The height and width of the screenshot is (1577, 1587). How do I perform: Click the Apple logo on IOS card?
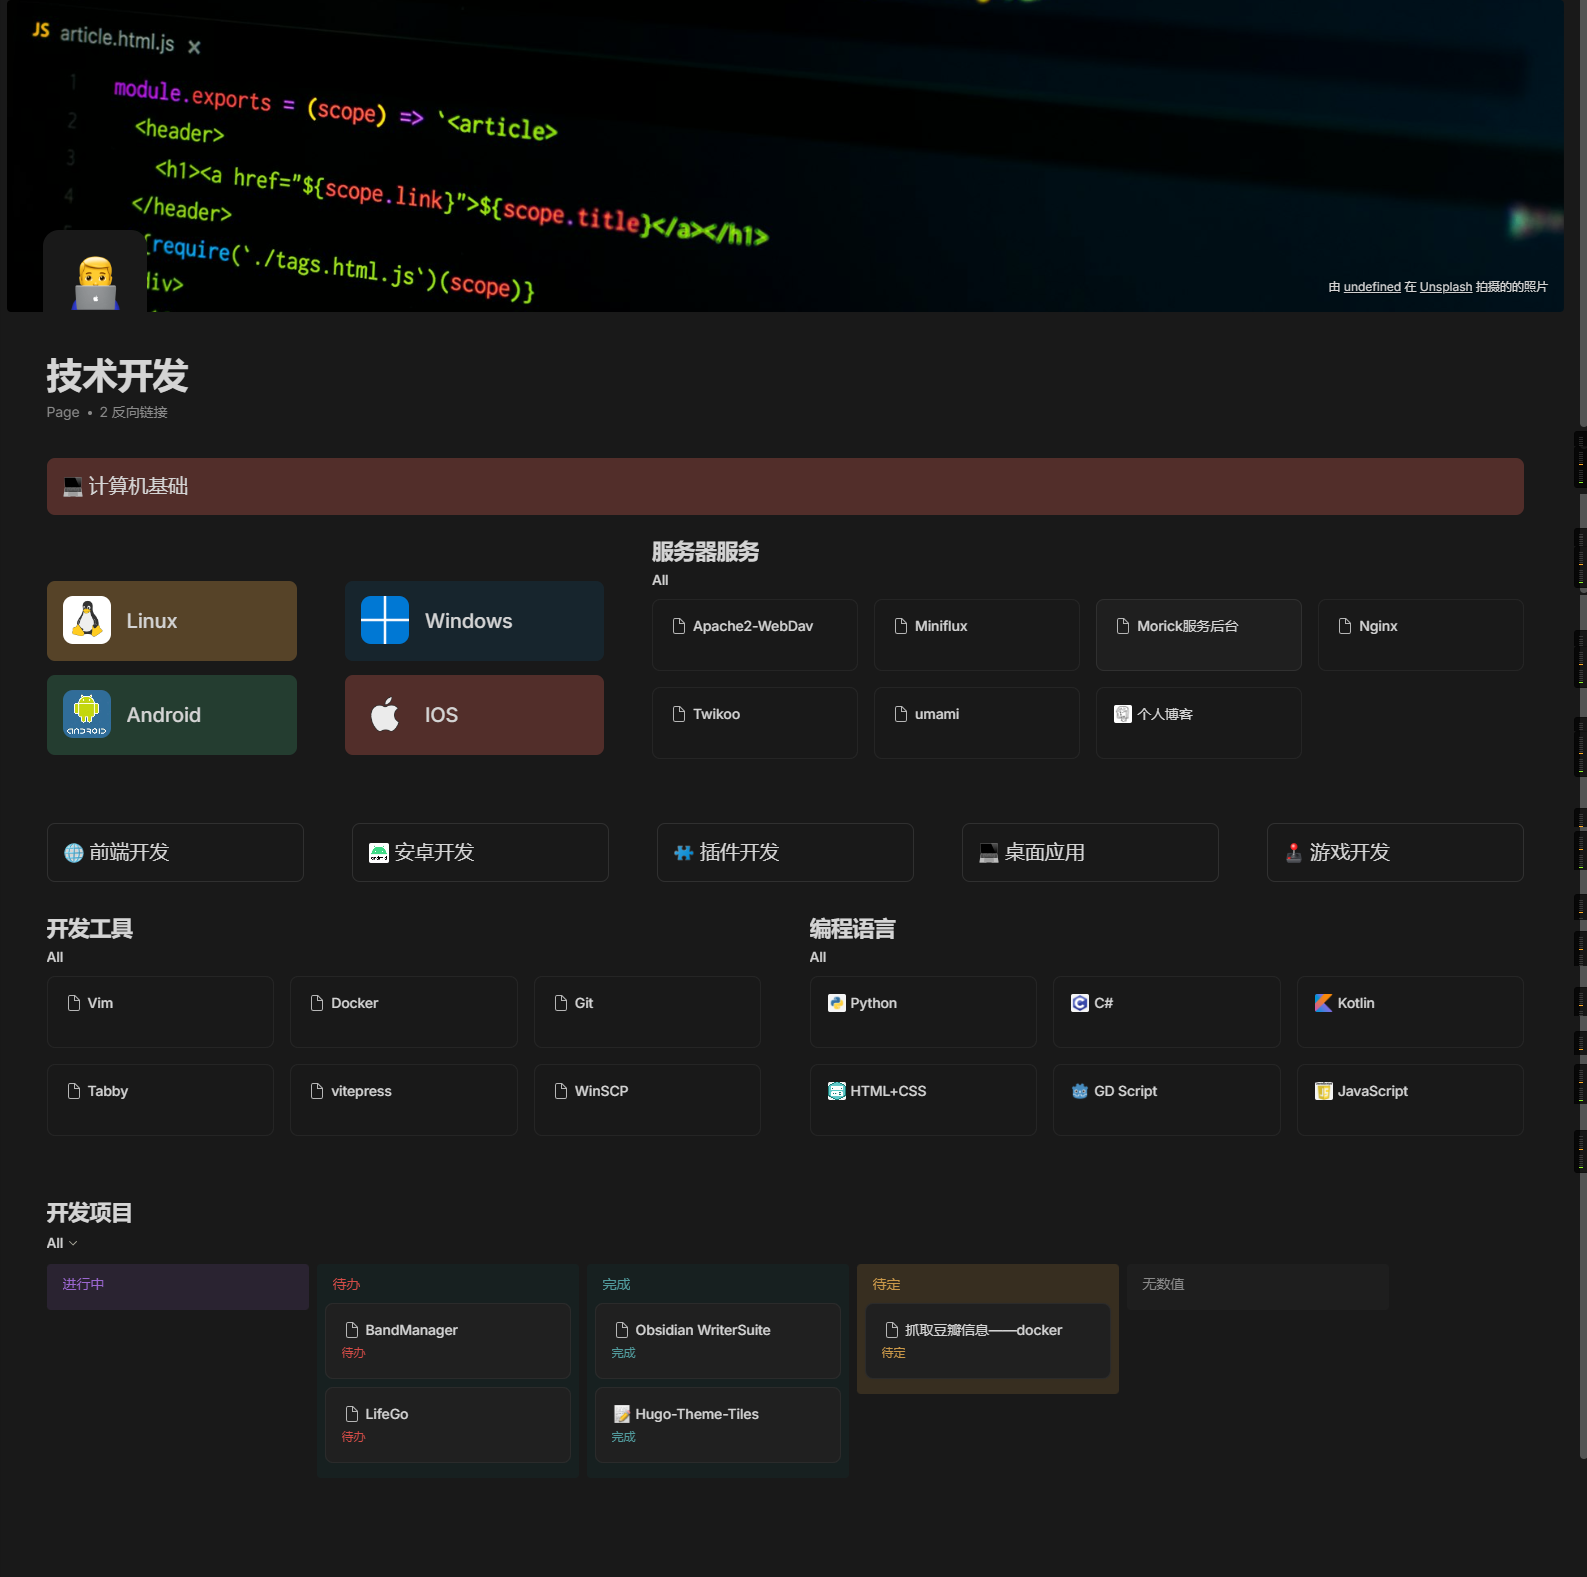click(385, 715)
